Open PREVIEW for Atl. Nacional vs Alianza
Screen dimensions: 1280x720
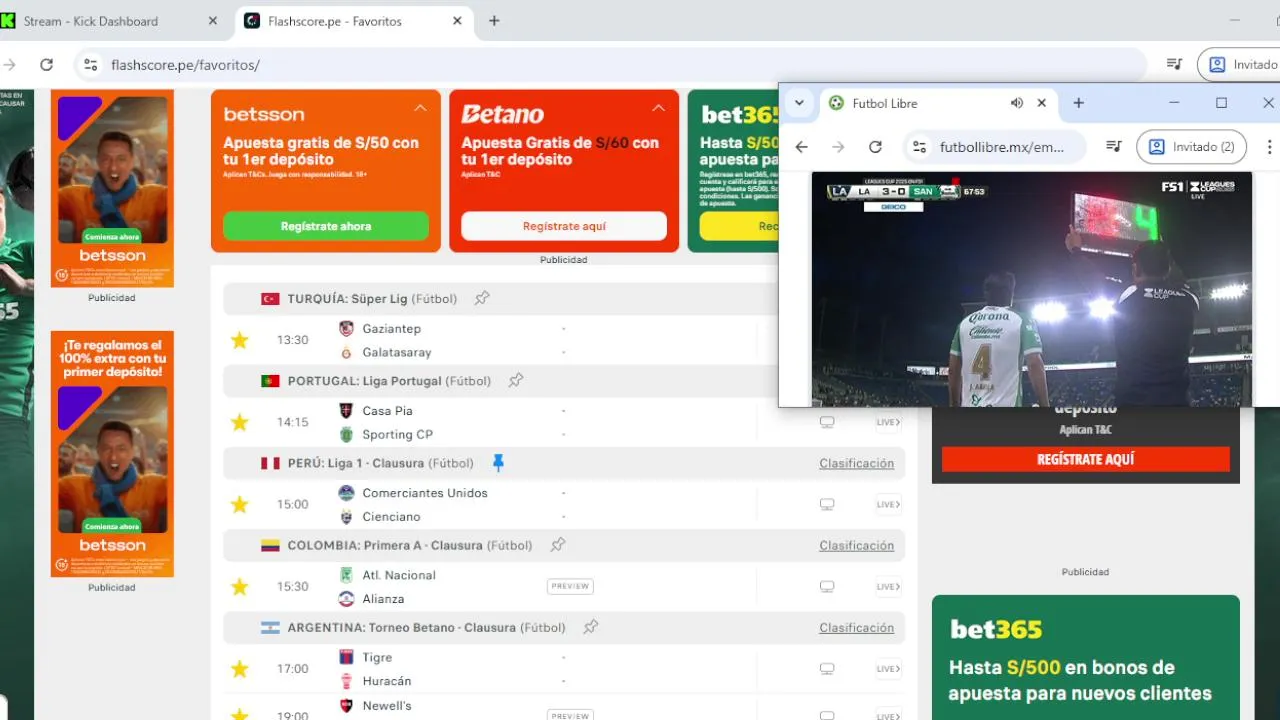[570, 586]
